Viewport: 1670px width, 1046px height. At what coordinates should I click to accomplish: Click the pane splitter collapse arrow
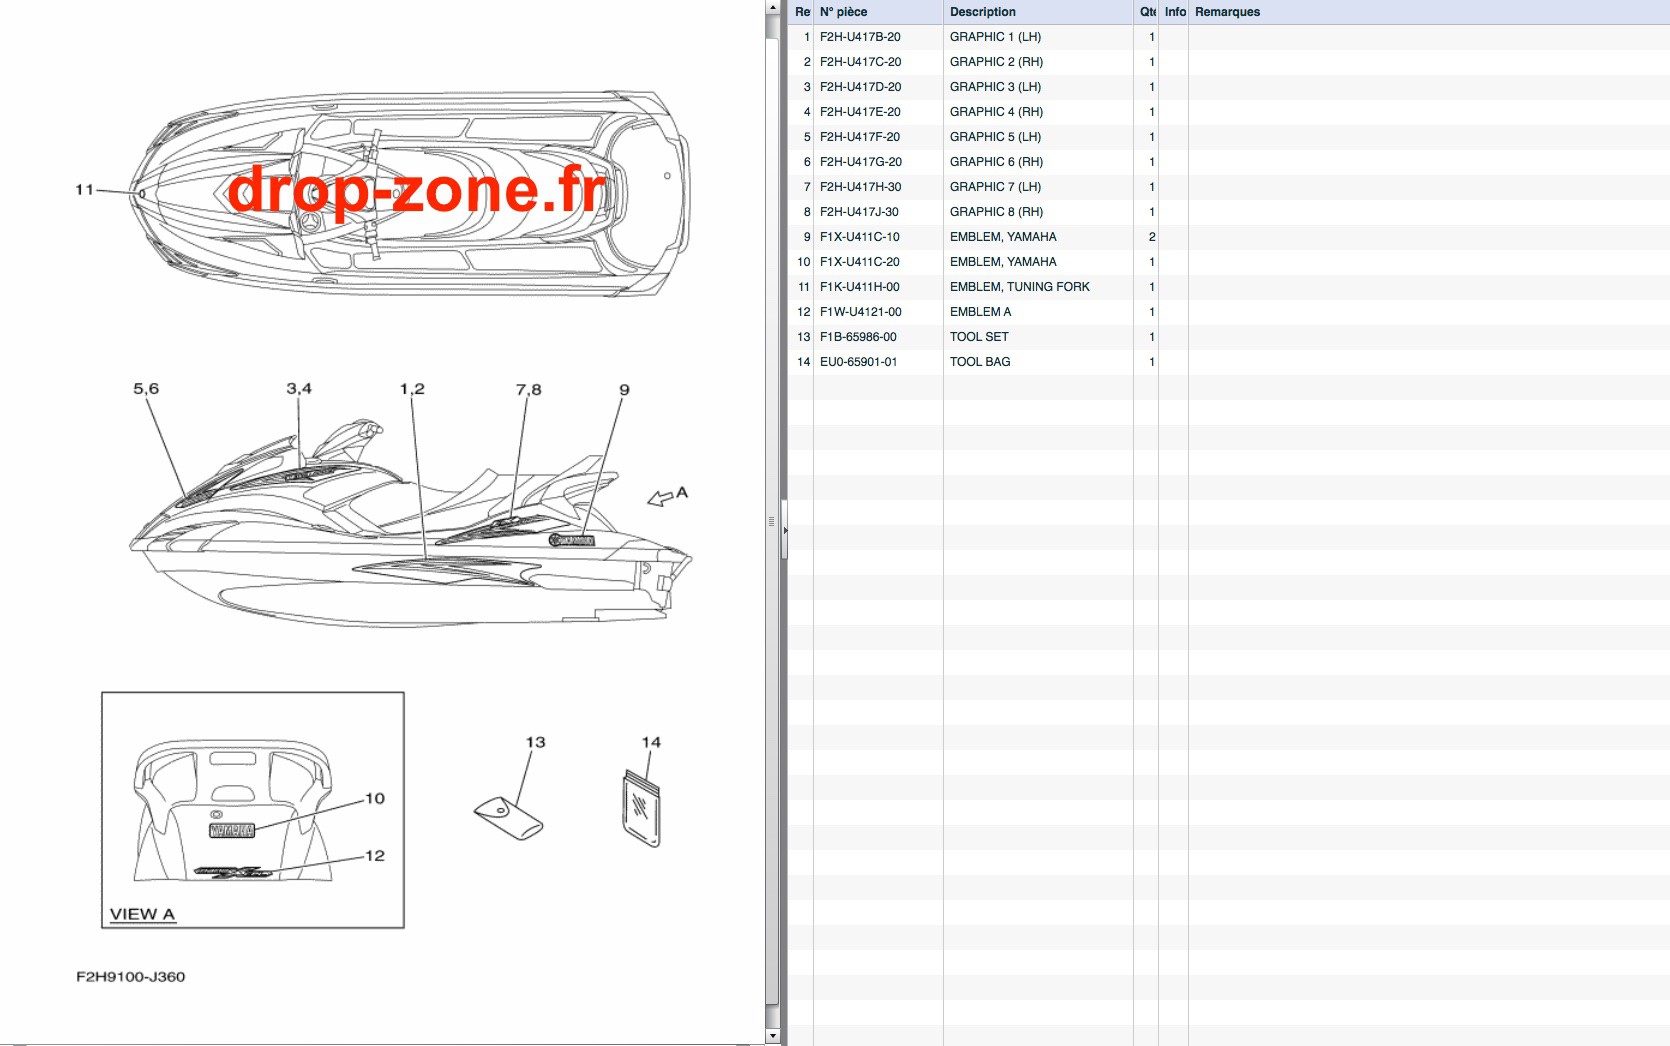tap(785, 530)
